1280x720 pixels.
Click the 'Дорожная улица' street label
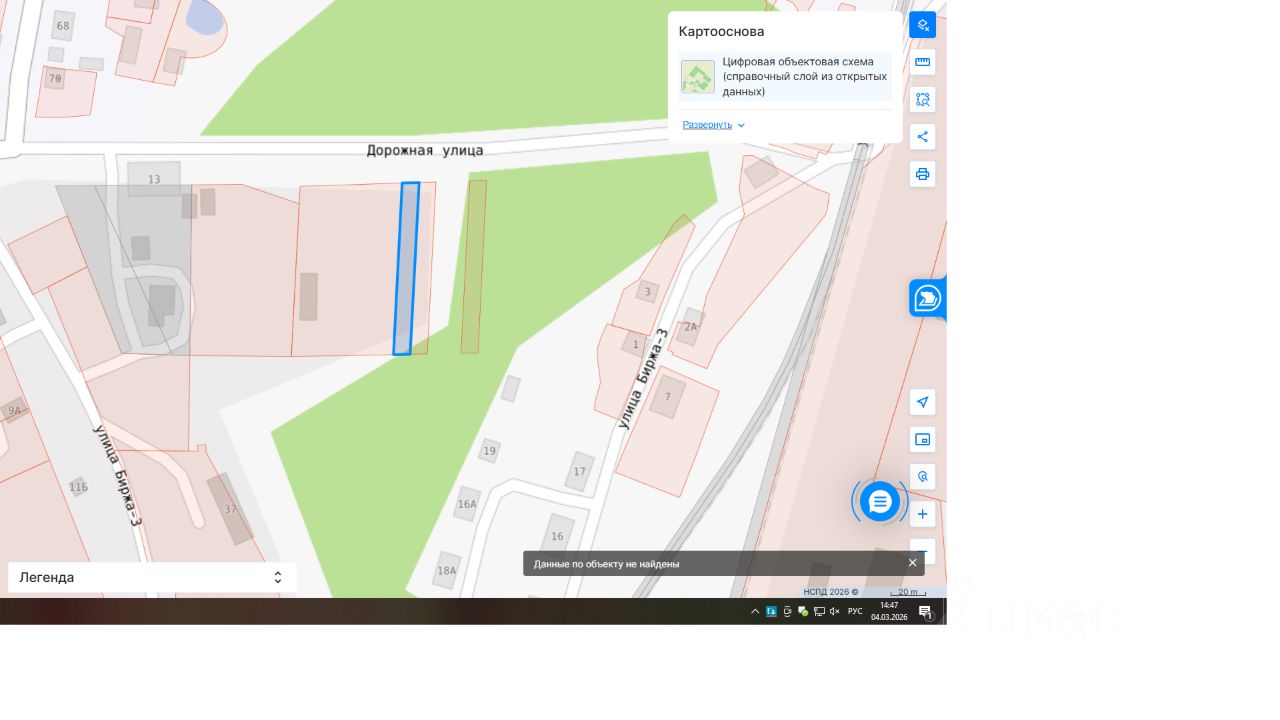coord(425,150)
